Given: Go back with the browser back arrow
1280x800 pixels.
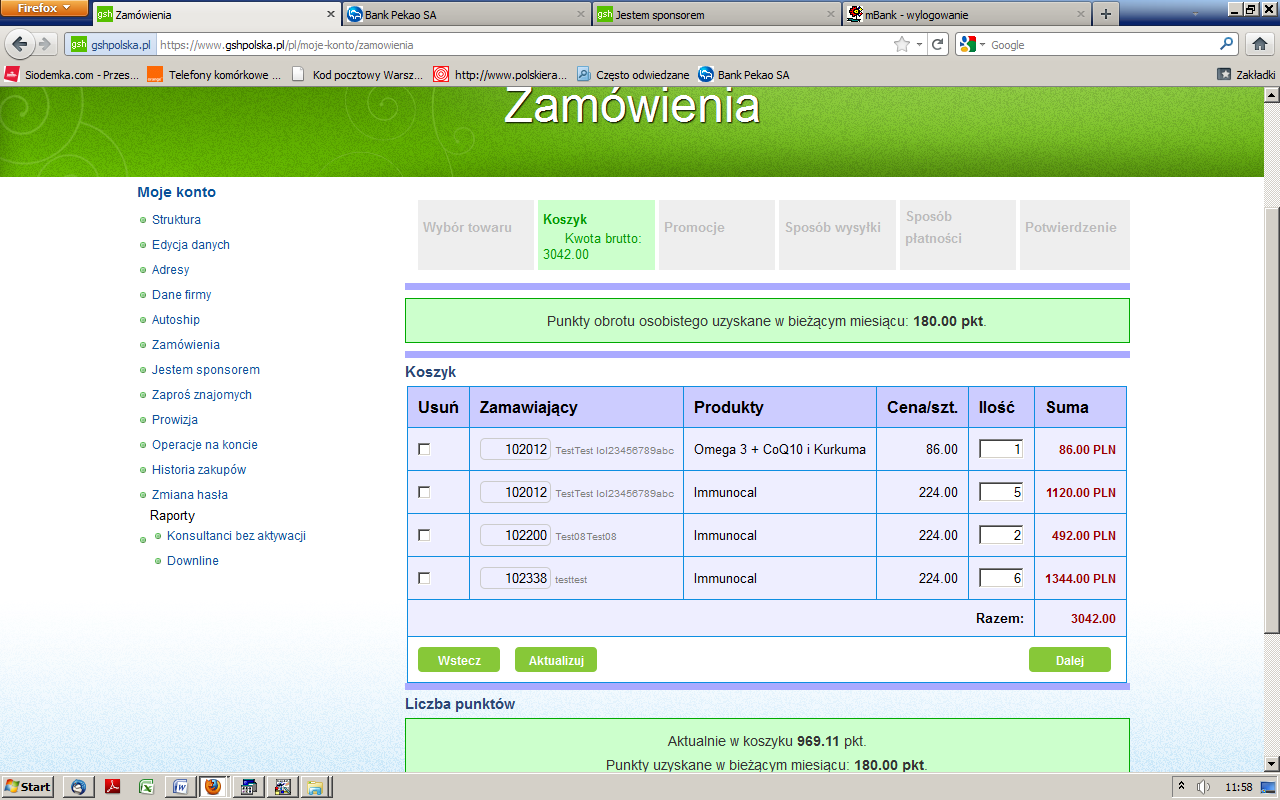Looking at the screenshot, I should [20, 44].
